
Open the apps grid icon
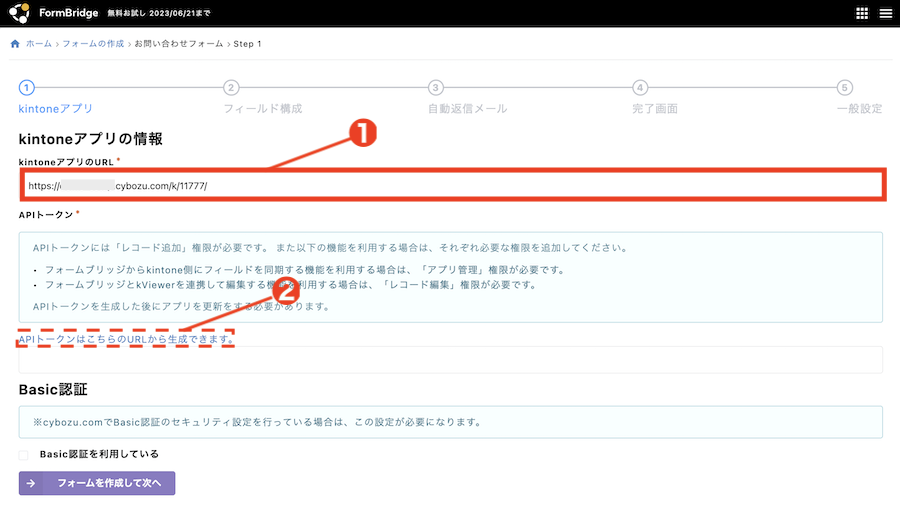862,13
